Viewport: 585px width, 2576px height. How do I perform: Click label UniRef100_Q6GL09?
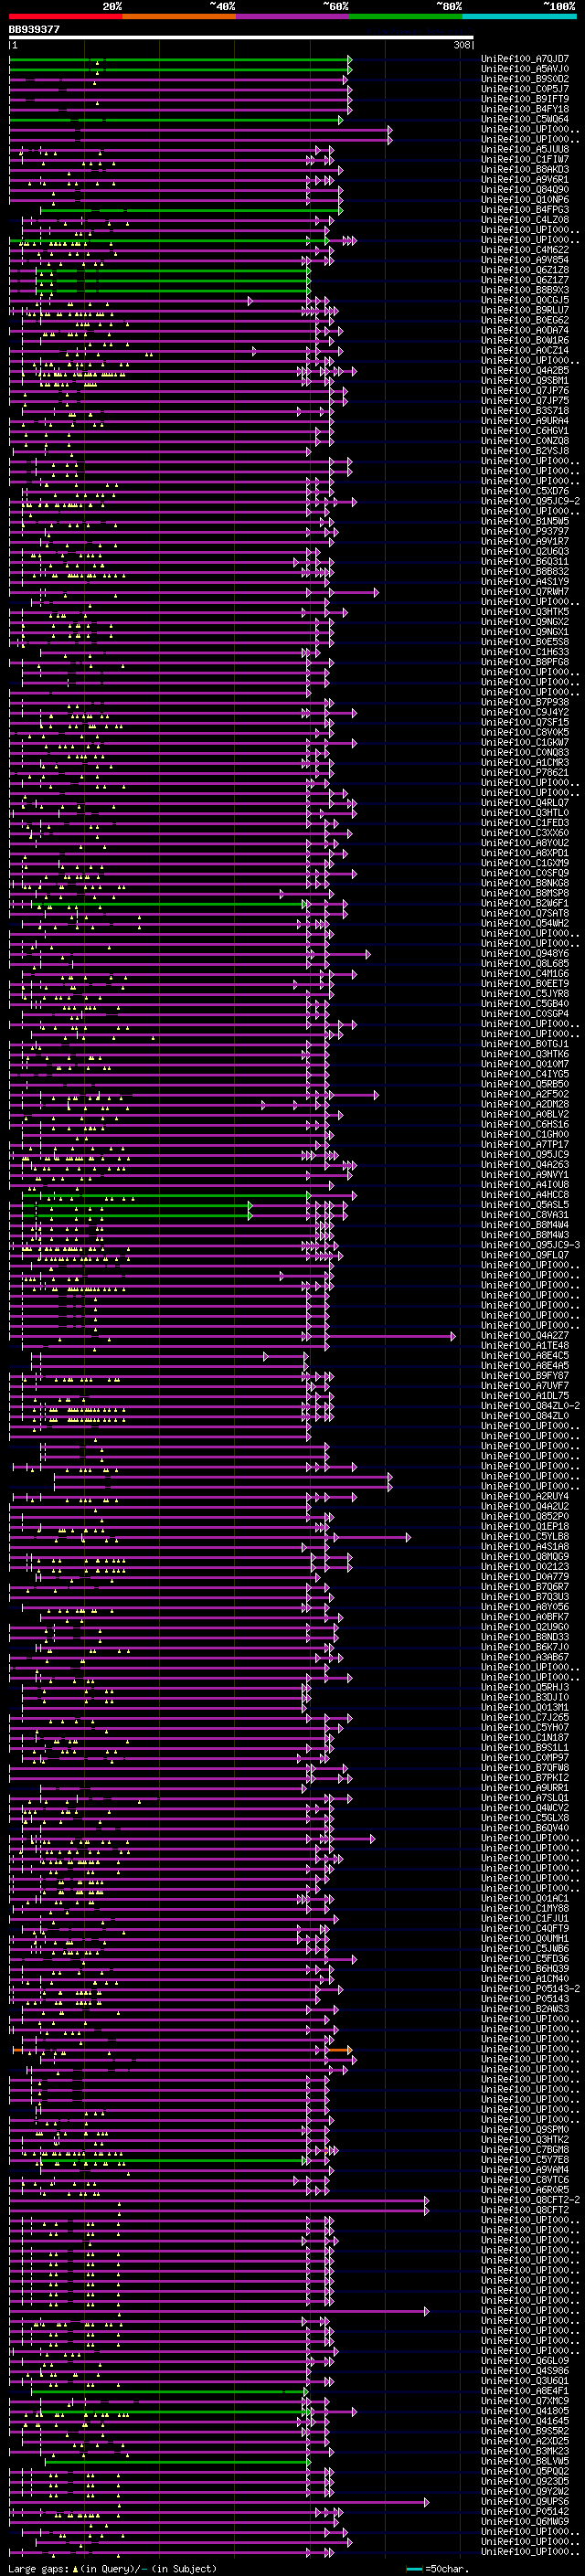click(525, 2360)
